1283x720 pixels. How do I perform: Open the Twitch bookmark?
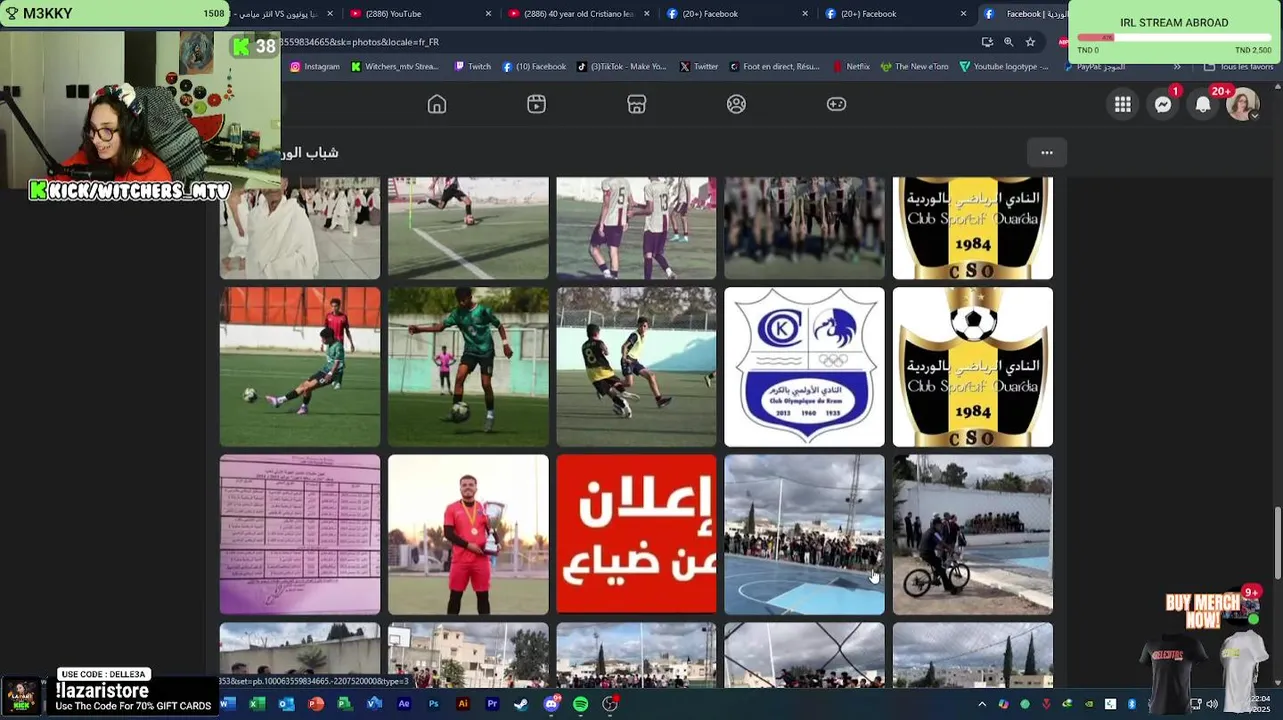[x=473, y=67]
